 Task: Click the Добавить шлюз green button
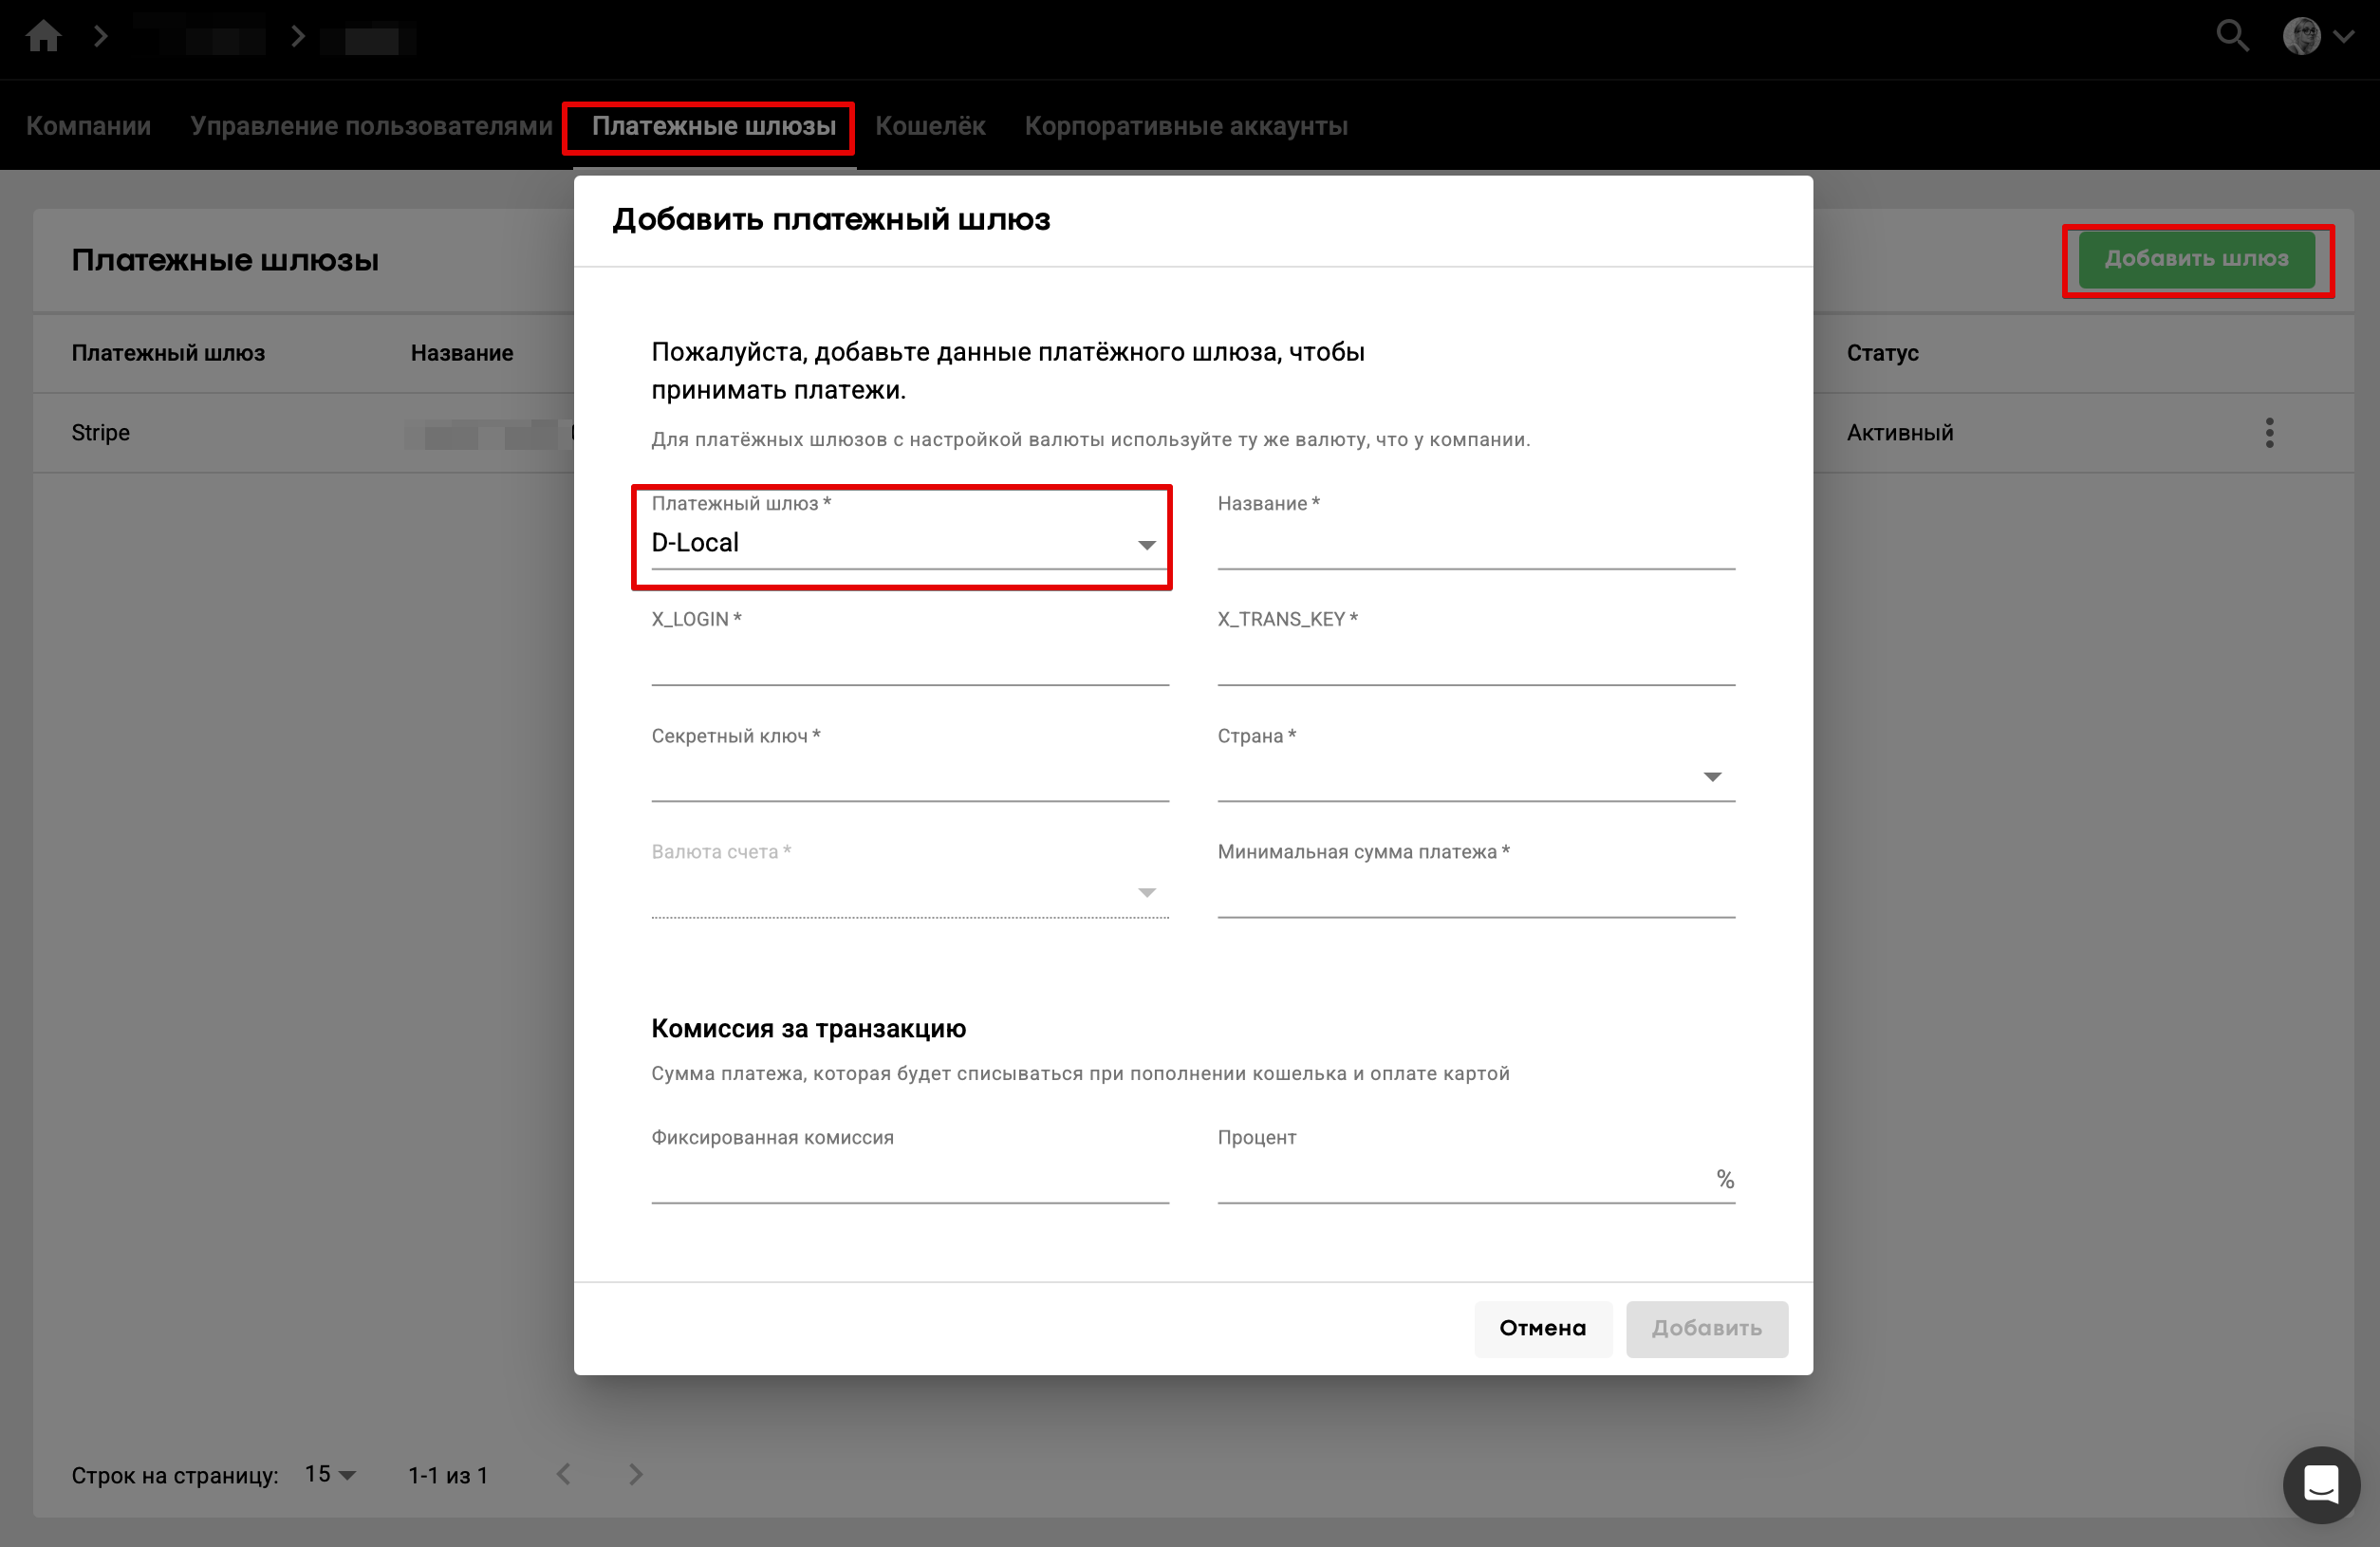[2196, 259]
